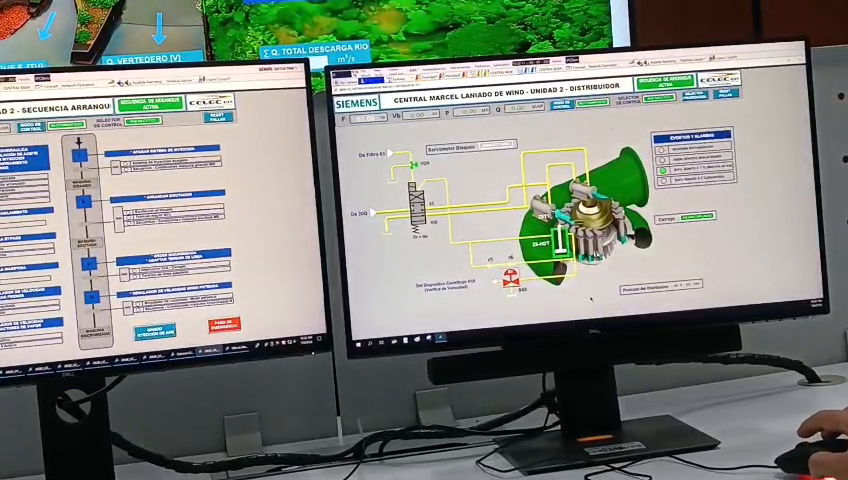This screenshot has width=848, height=480.
Task: Click the Logon/Logoff icon on right monitor
Action: tap(712, 58)
